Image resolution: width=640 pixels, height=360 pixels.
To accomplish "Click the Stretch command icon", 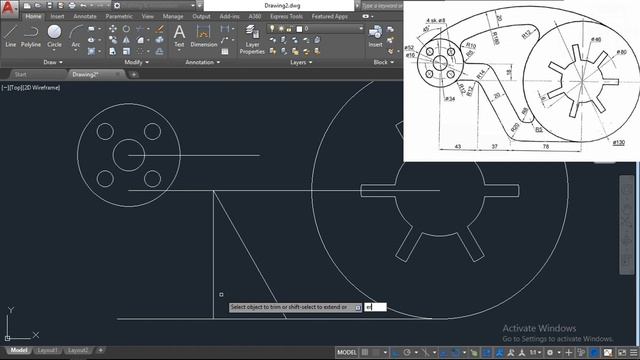I will (x=113, y=51).
